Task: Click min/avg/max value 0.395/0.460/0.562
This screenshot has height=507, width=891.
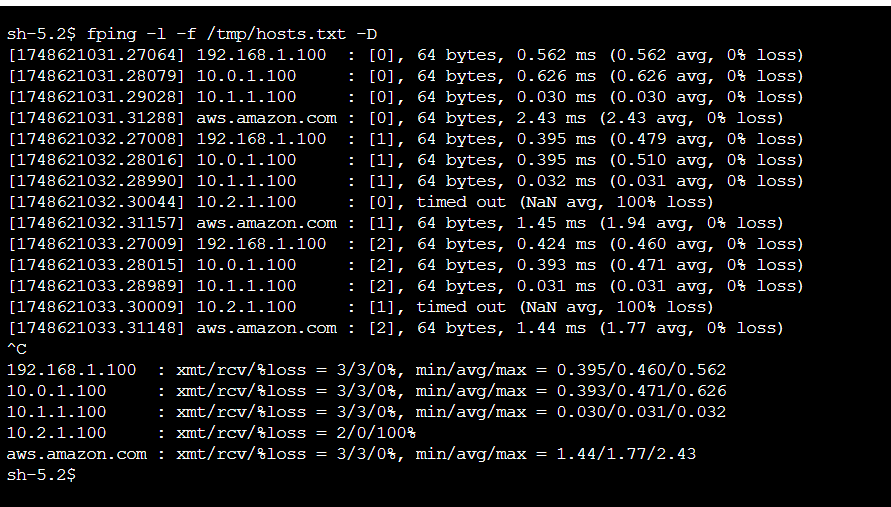Action: tap(641, 370)
